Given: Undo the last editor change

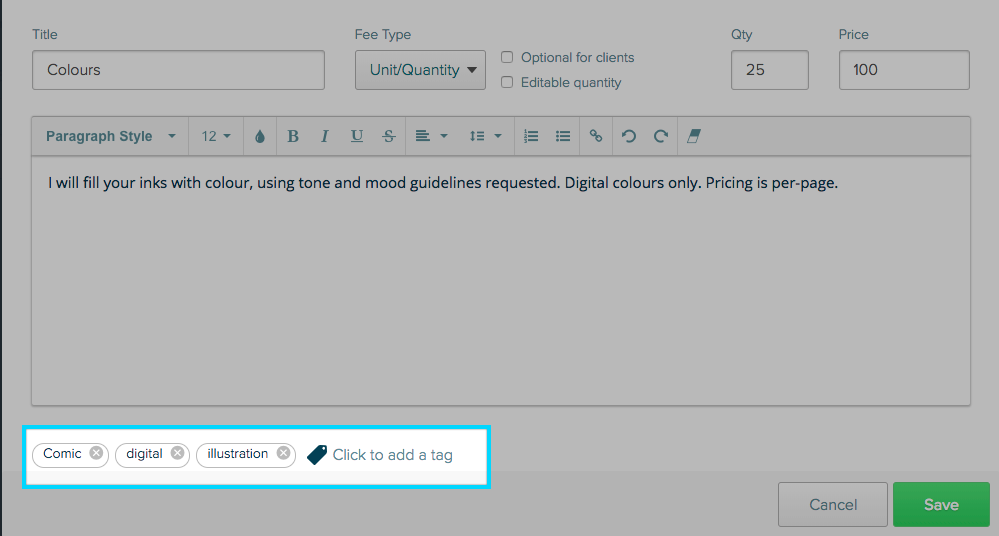Looking at the screenshot, I should [x=628, y=136].
